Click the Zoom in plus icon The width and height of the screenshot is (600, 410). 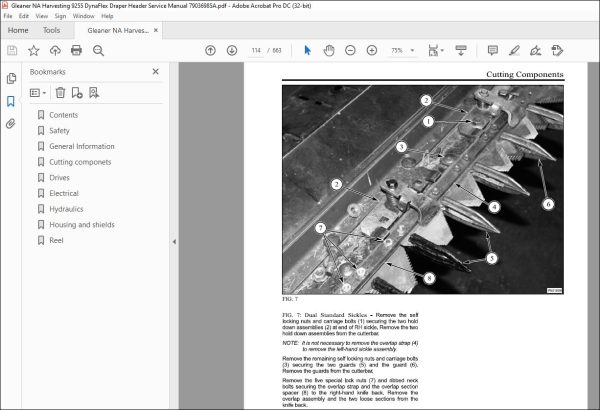coord(372,51)
